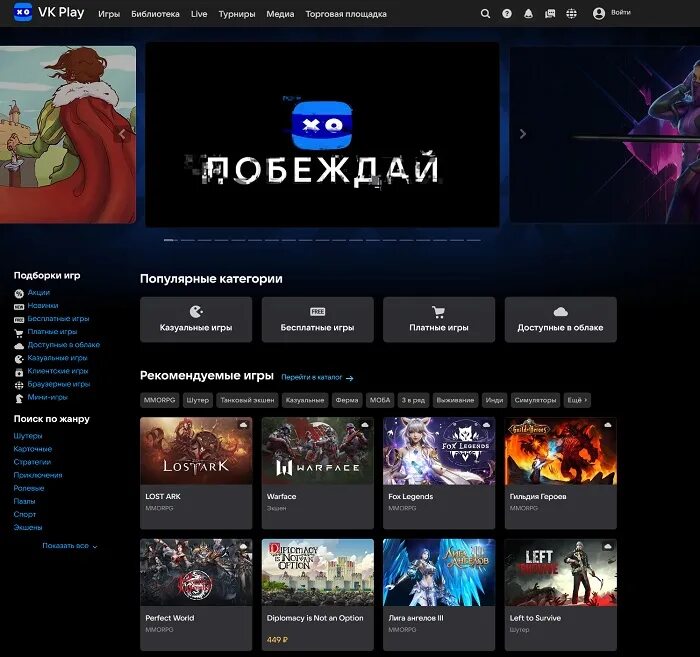Open the Бесплатные игры category tile
The width and height of the screenshot is (700, 657).
[317, 320]
